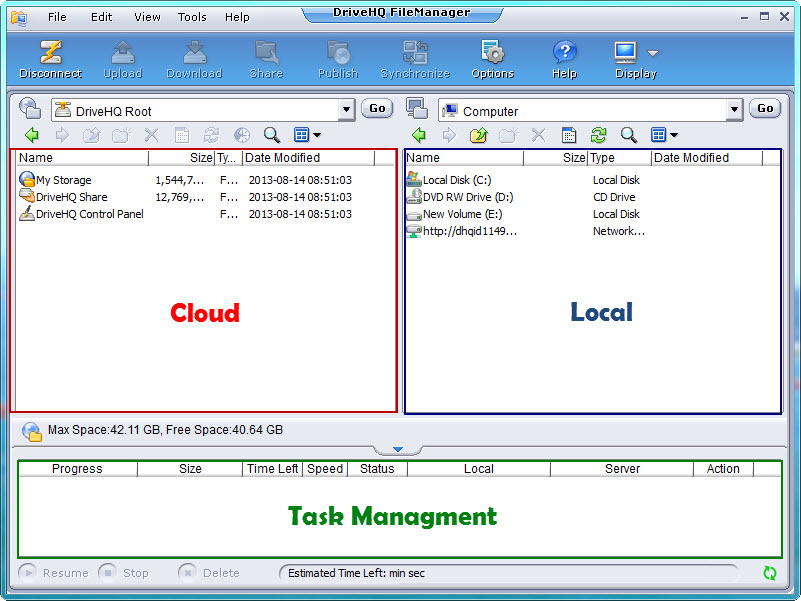Click Progress column header in tasks
The width and height of the screenshot is (801, 601).
pos(78,469)
